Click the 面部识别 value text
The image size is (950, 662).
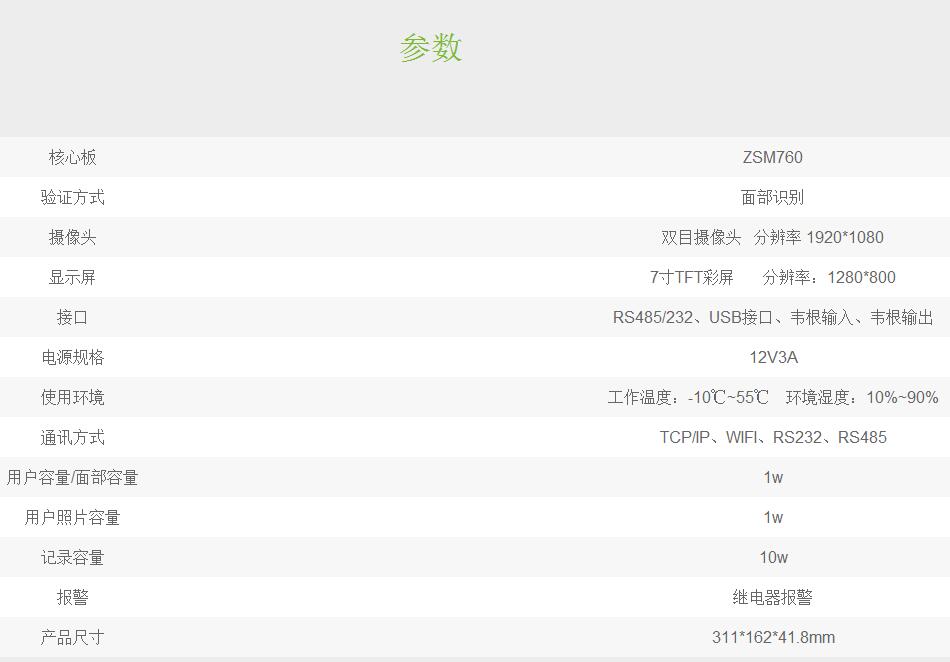(x=772, y=197)
